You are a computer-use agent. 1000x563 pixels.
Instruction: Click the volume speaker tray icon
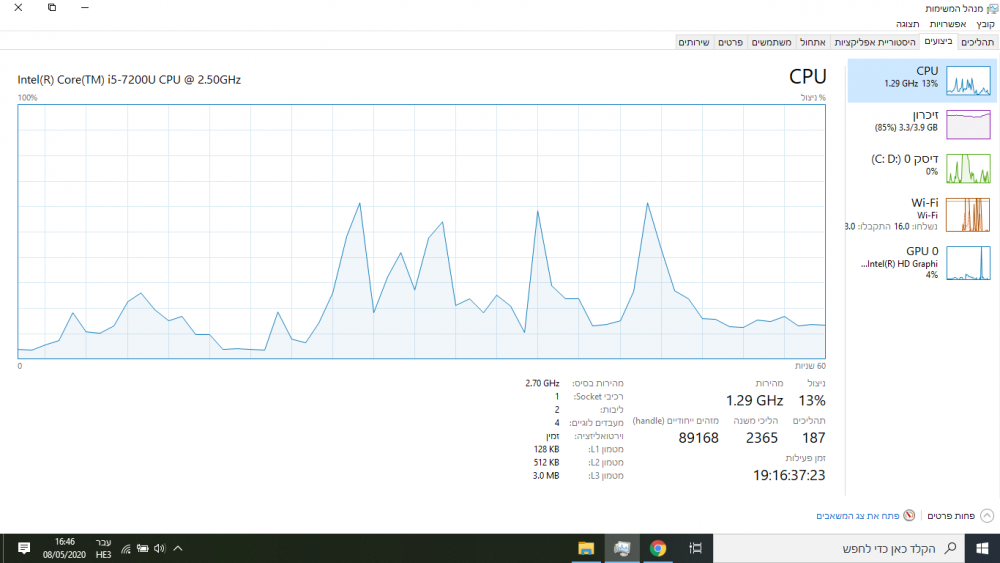coord(159,548)
